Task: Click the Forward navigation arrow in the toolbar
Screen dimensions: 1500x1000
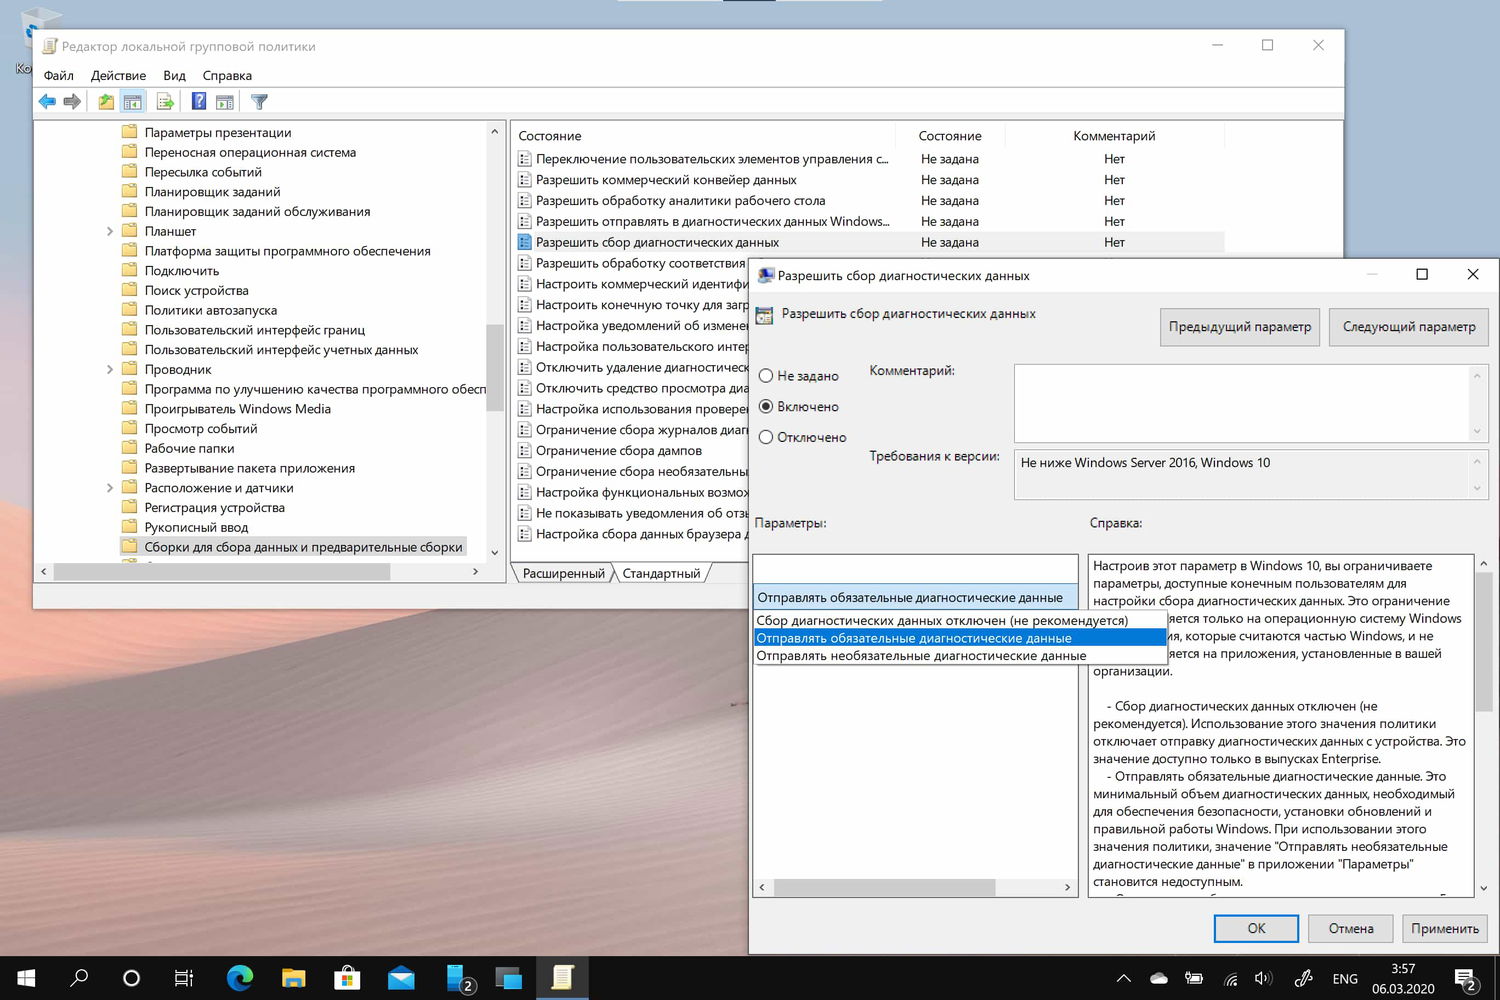Action: pos(71,100)
